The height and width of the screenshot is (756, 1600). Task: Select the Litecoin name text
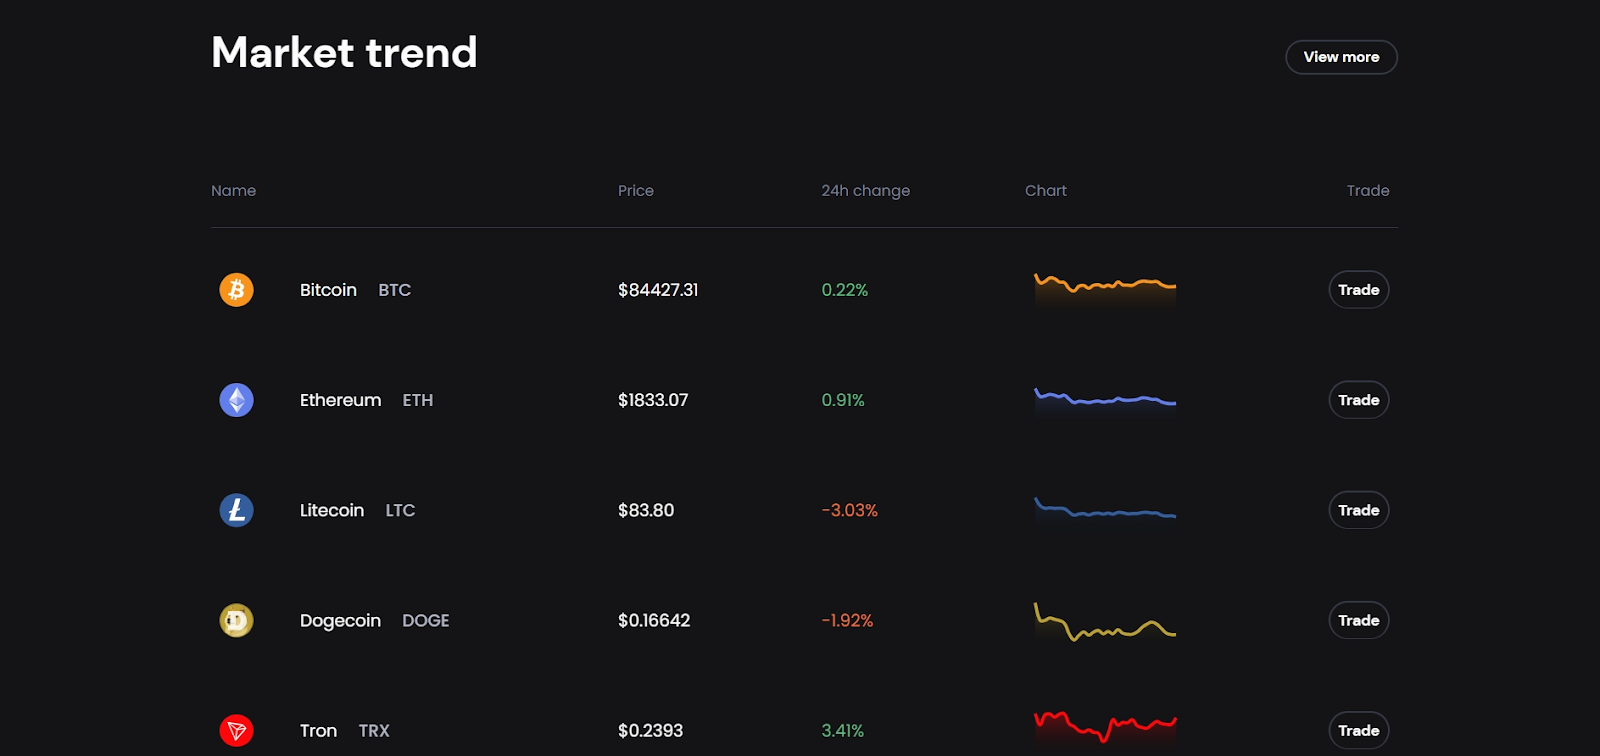point(332,510)
